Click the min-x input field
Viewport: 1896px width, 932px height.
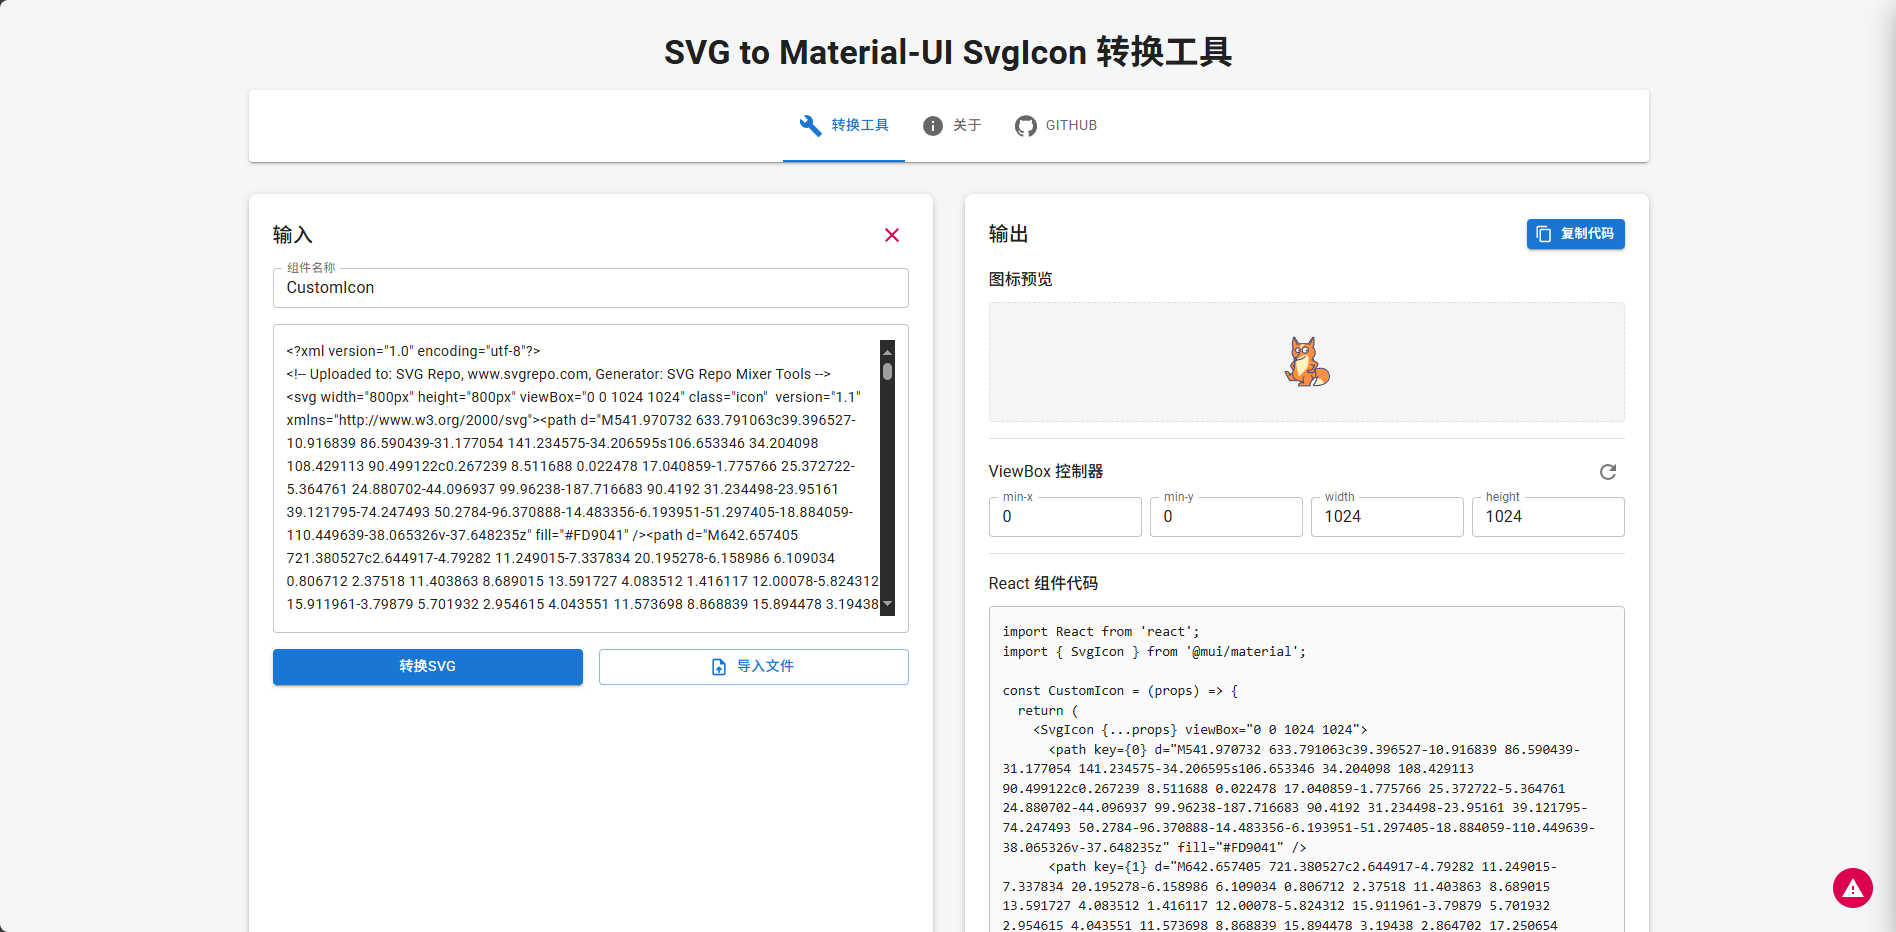(1064, 517)
